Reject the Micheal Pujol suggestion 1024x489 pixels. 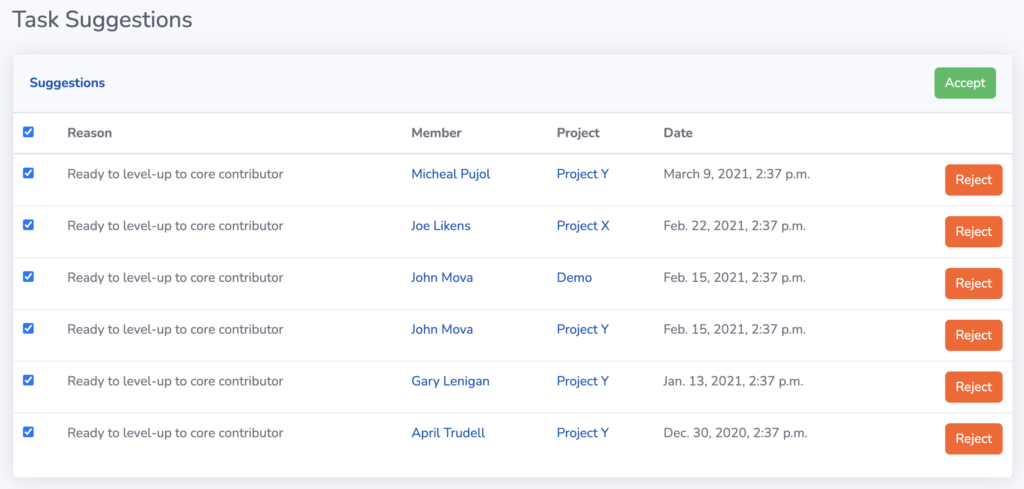click(x=974, y=180)
